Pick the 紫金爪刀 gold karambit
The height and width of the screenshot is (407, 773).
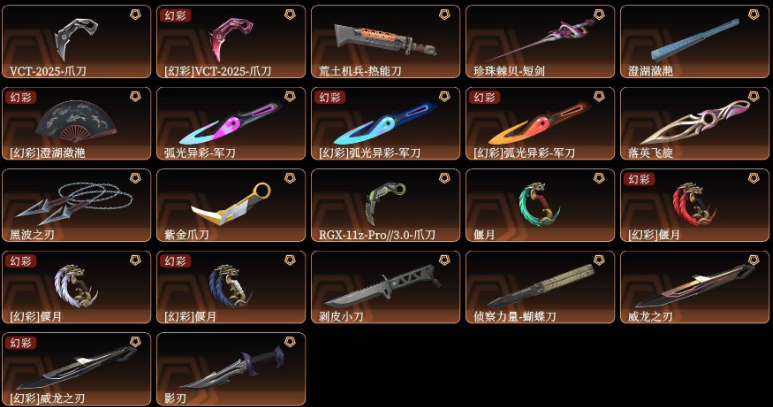point(231,205)
